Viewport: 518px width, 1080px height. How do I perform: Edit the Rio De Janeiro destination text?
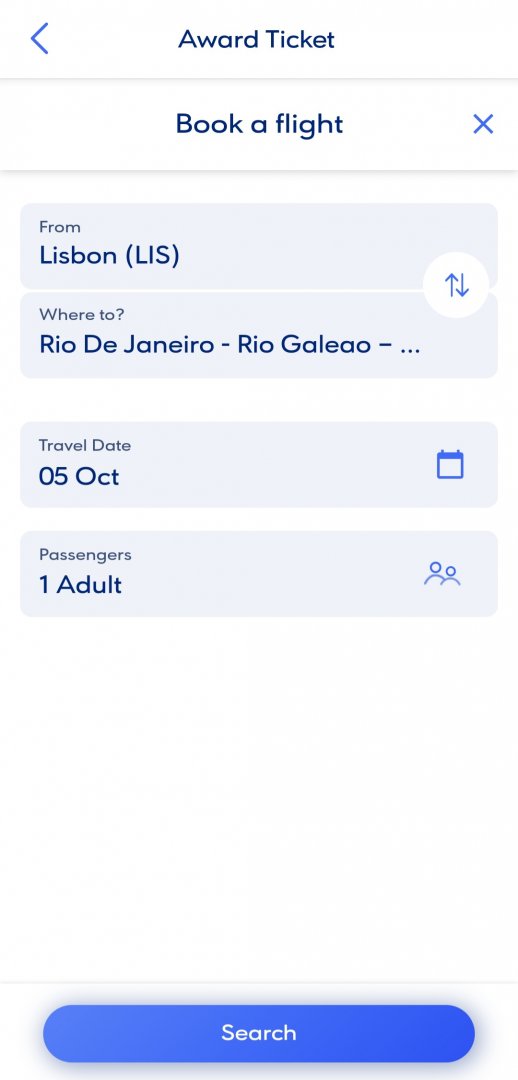[x=229, y=344]
